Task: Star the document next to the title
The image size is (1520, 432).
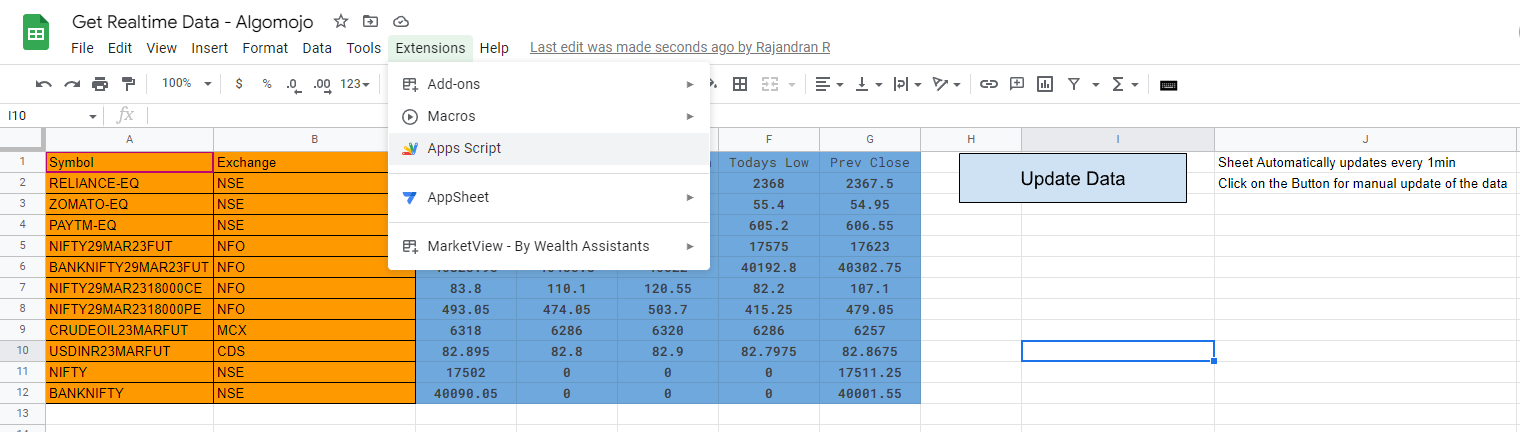Action: pos(341,21)
